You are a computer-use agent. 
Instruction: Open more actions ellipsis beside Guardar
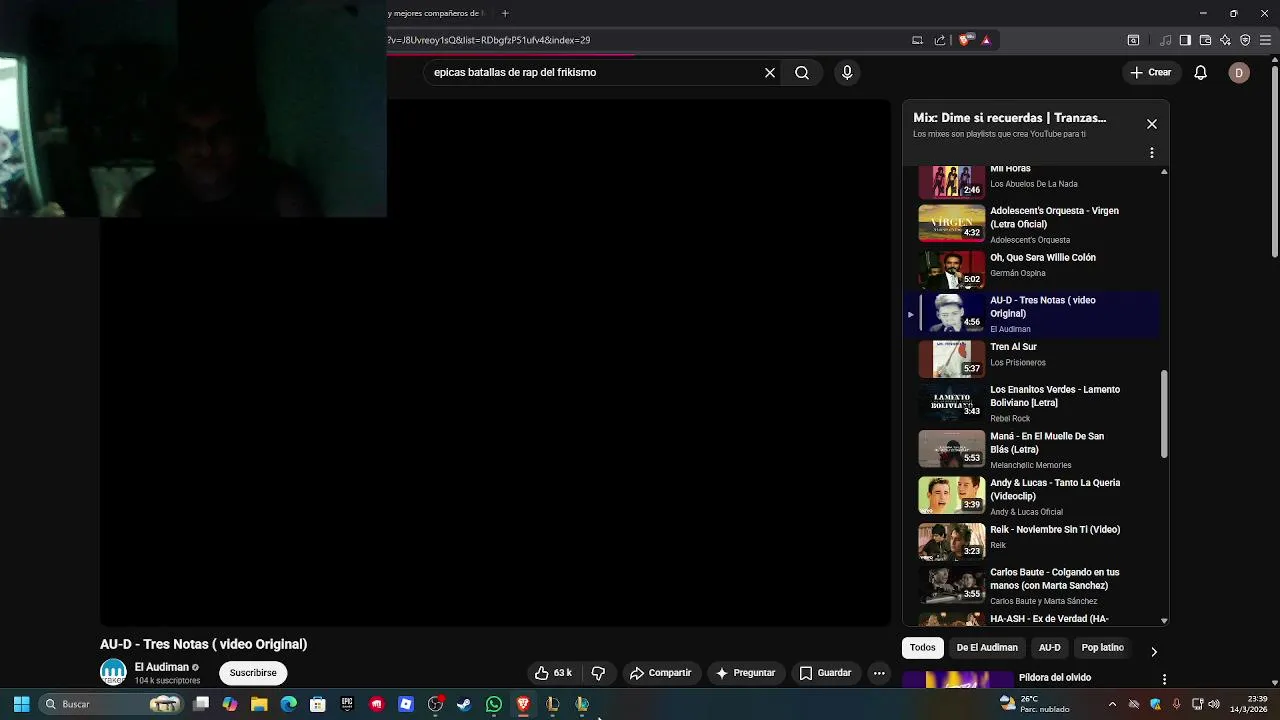tap(879, 673)
